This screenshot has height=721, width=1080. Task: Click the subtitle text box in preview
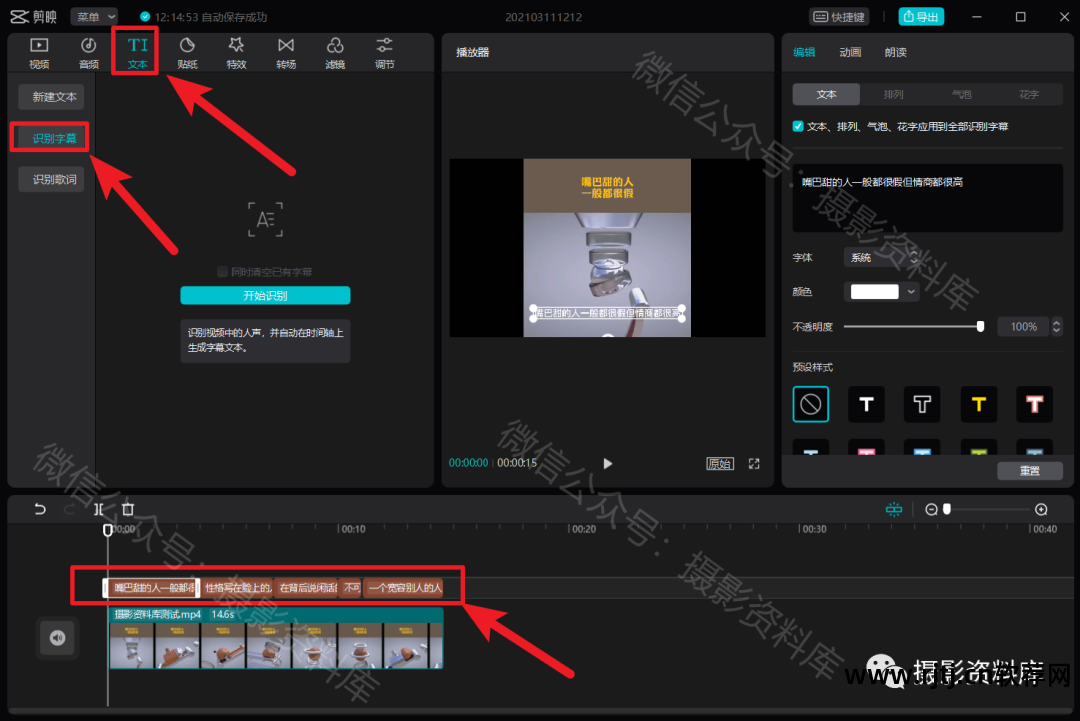click(607, 313)
